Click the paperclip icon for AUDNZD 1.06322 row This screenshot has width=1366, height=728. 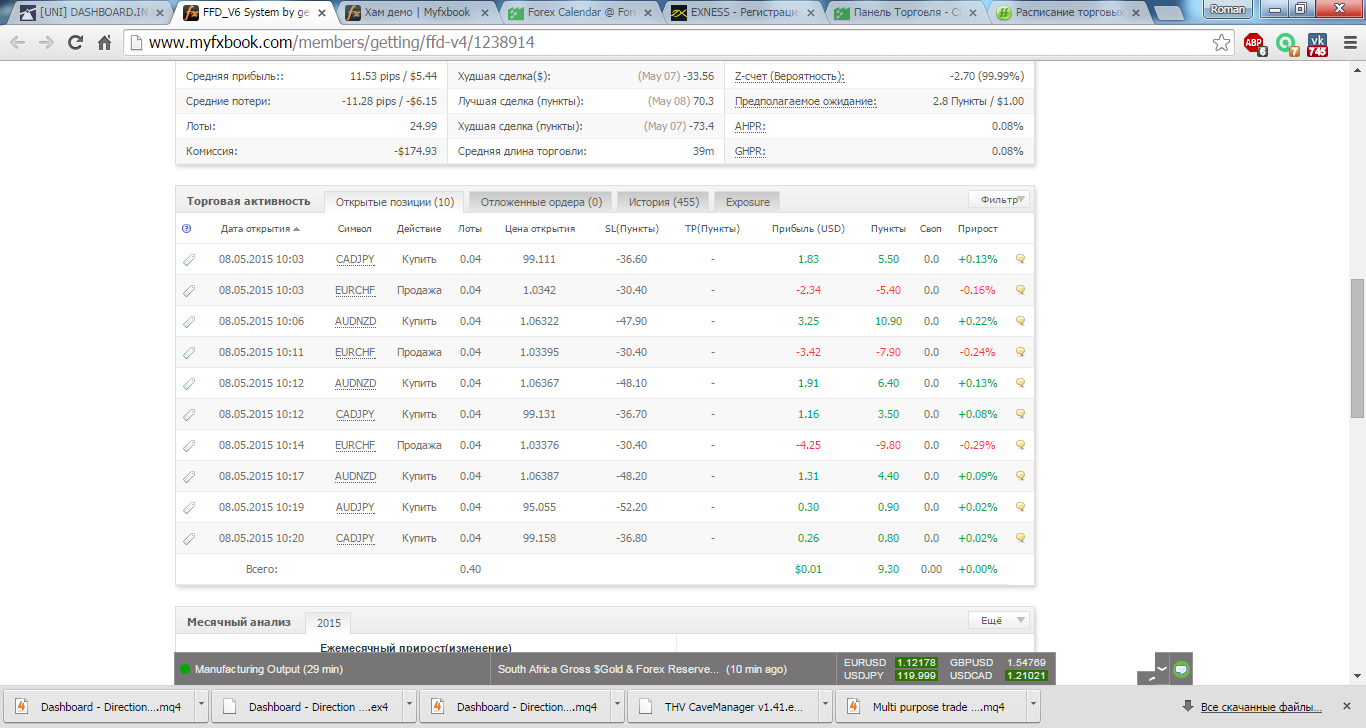pyautogui.click(x=189, y=321)
